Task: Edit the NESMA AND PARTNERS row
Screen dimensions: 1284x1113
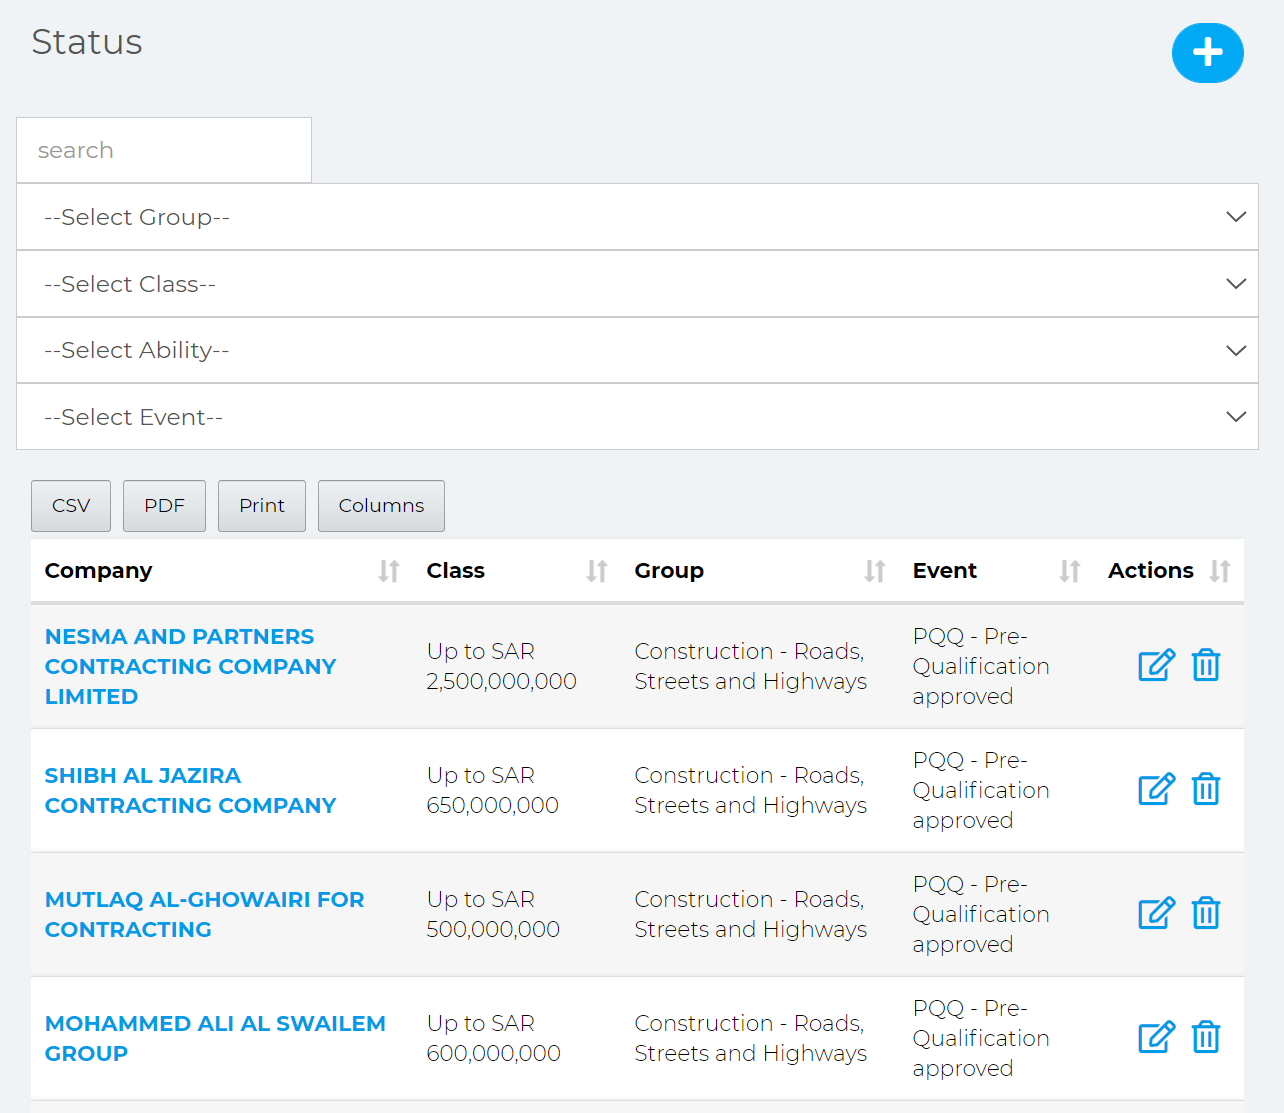Action: click(1156, 665)
